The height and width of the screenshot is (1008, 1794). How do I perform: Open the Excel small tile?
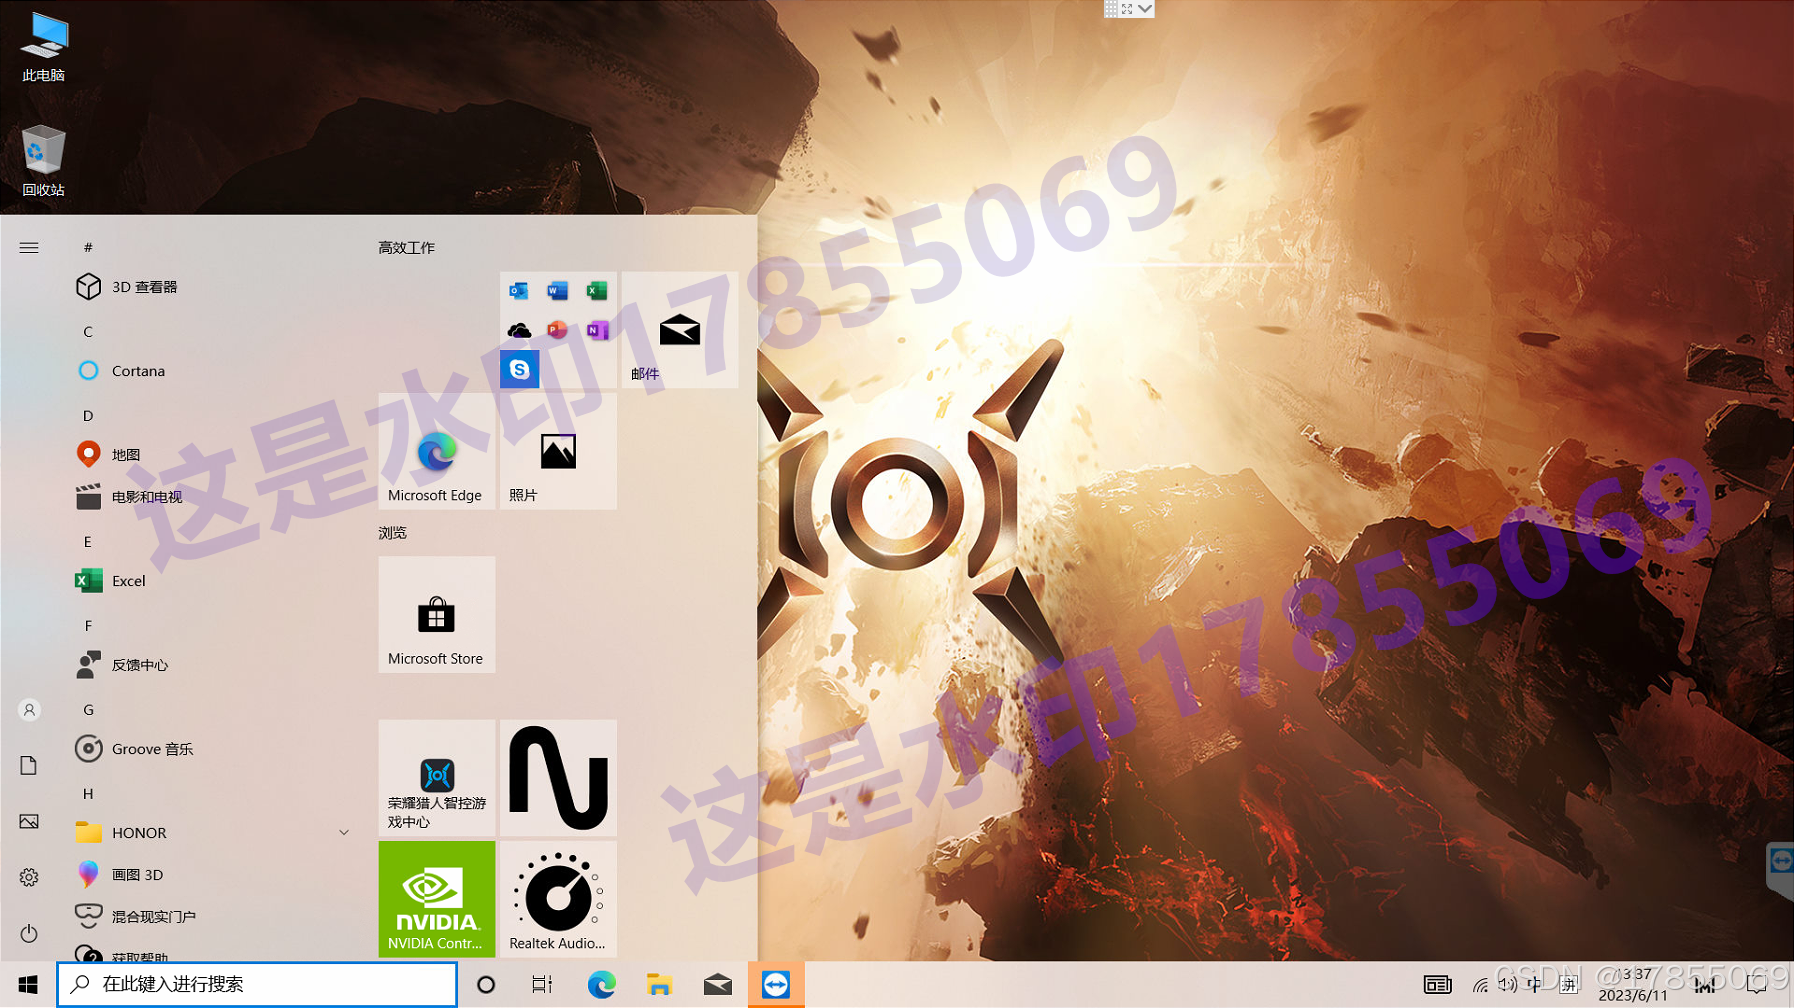597,291
